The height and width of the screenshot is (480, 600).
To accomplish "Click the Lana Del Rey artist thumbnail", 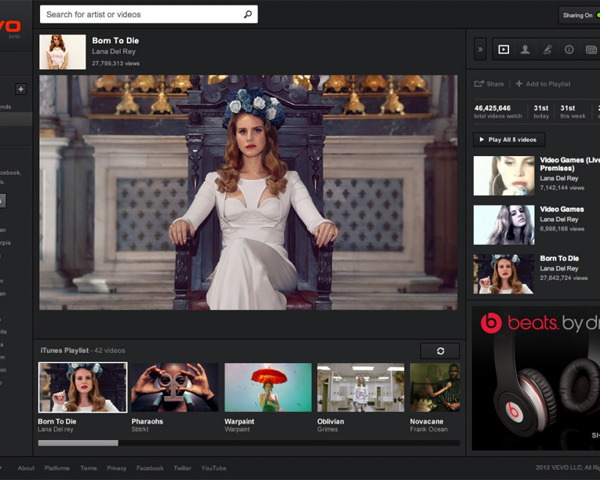I will (62, 52).
